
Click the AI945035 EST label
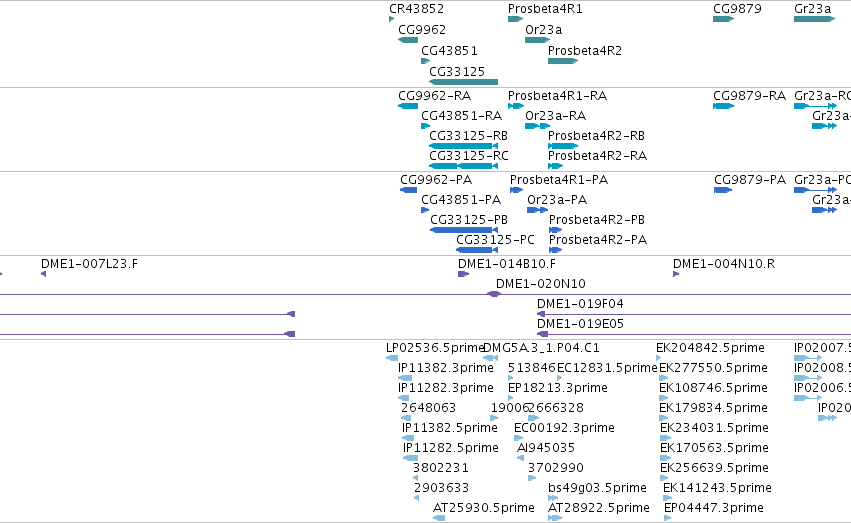[546, 449]
